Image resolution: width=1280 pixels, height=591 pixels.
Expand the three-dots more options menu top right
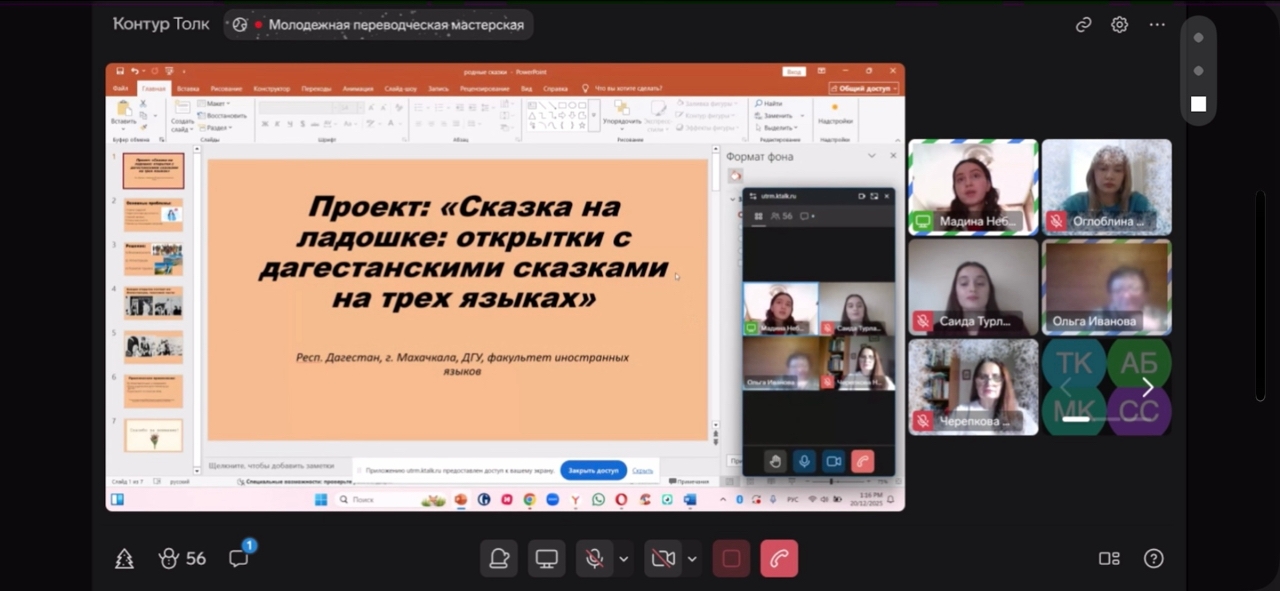click(x=1157, y=24)
